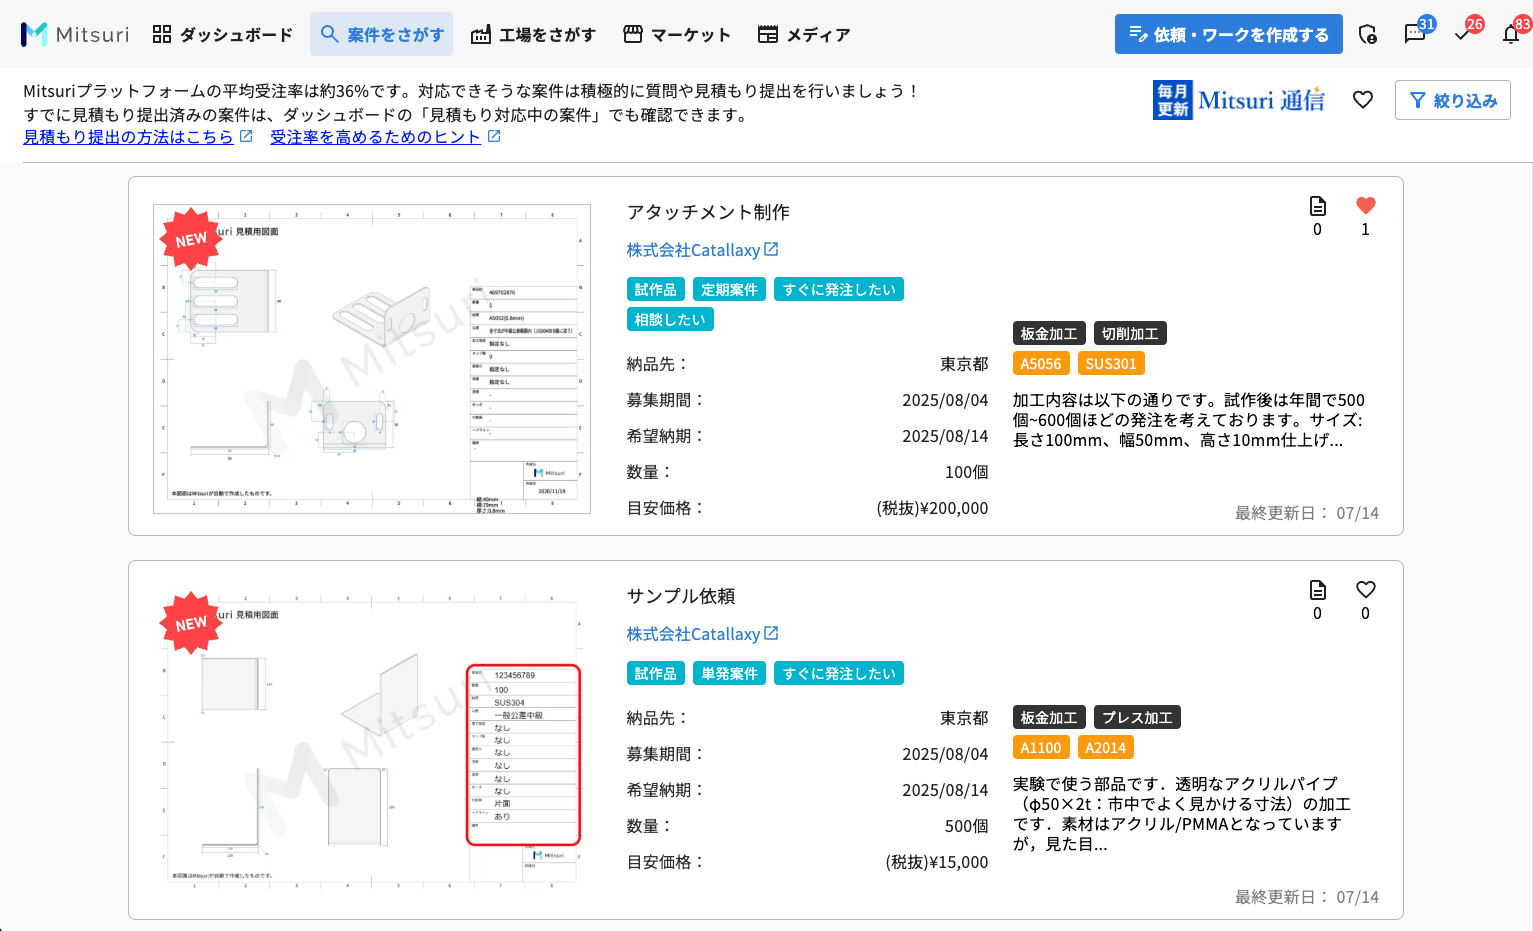Open the アタッチメント制作 title
The height and width of the screenshot is (931, 1533).
[x=708, y=212]
